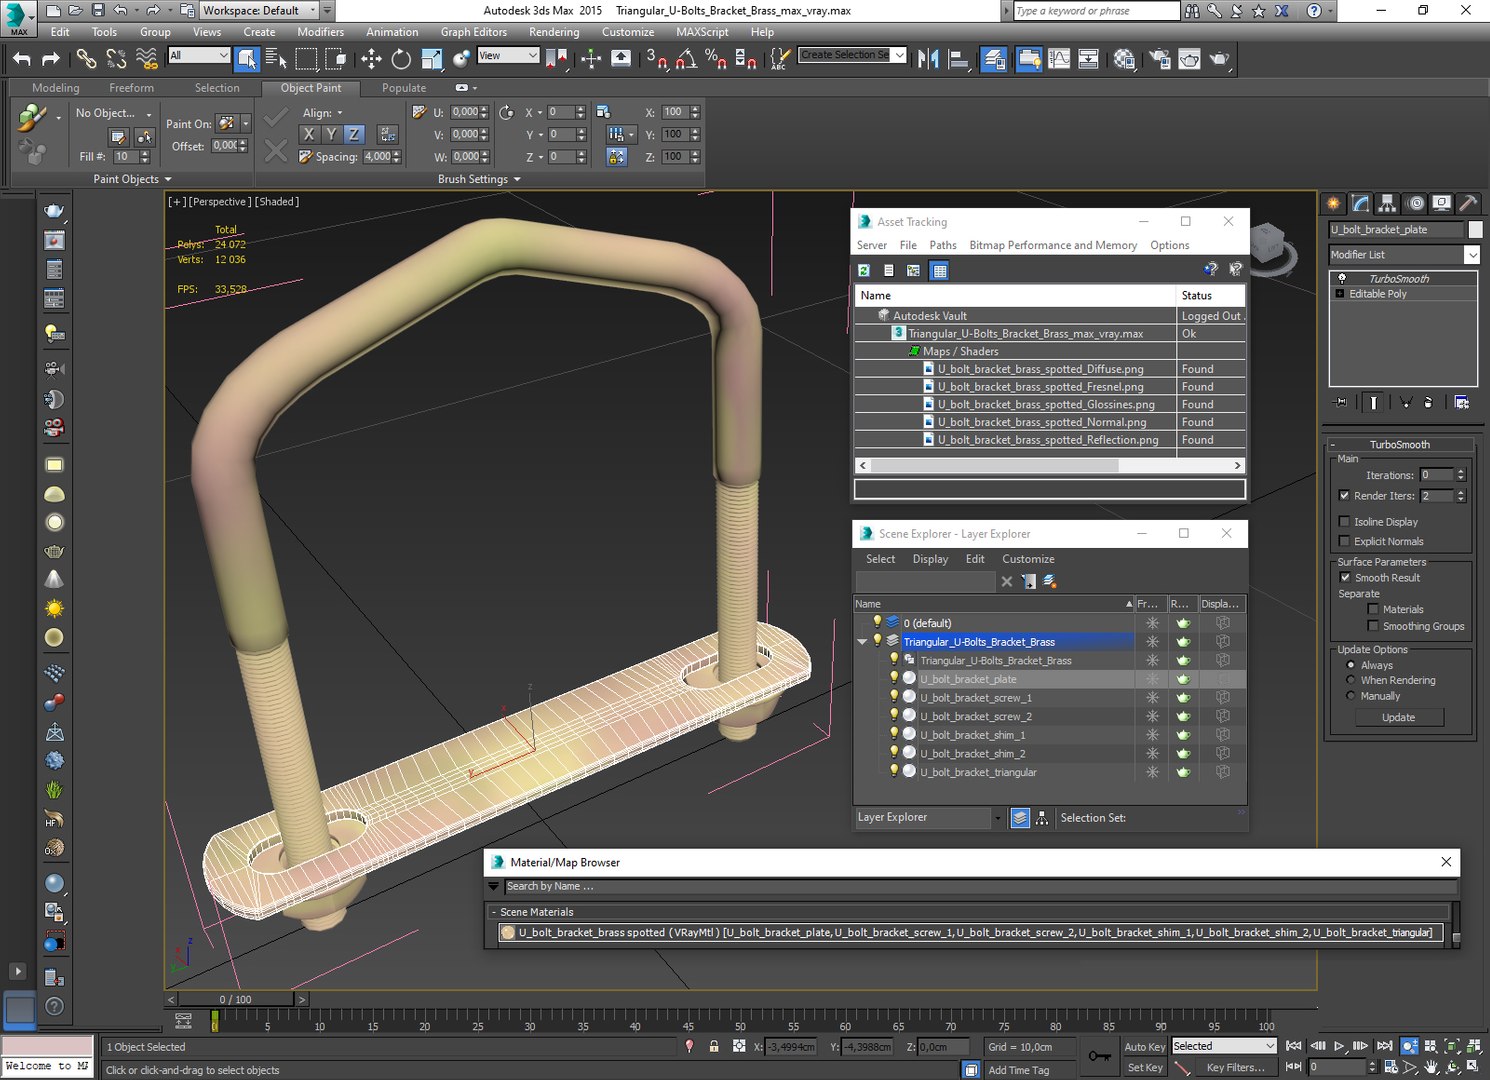Enable the Isoline Display checkbox

coord(1344,521)
